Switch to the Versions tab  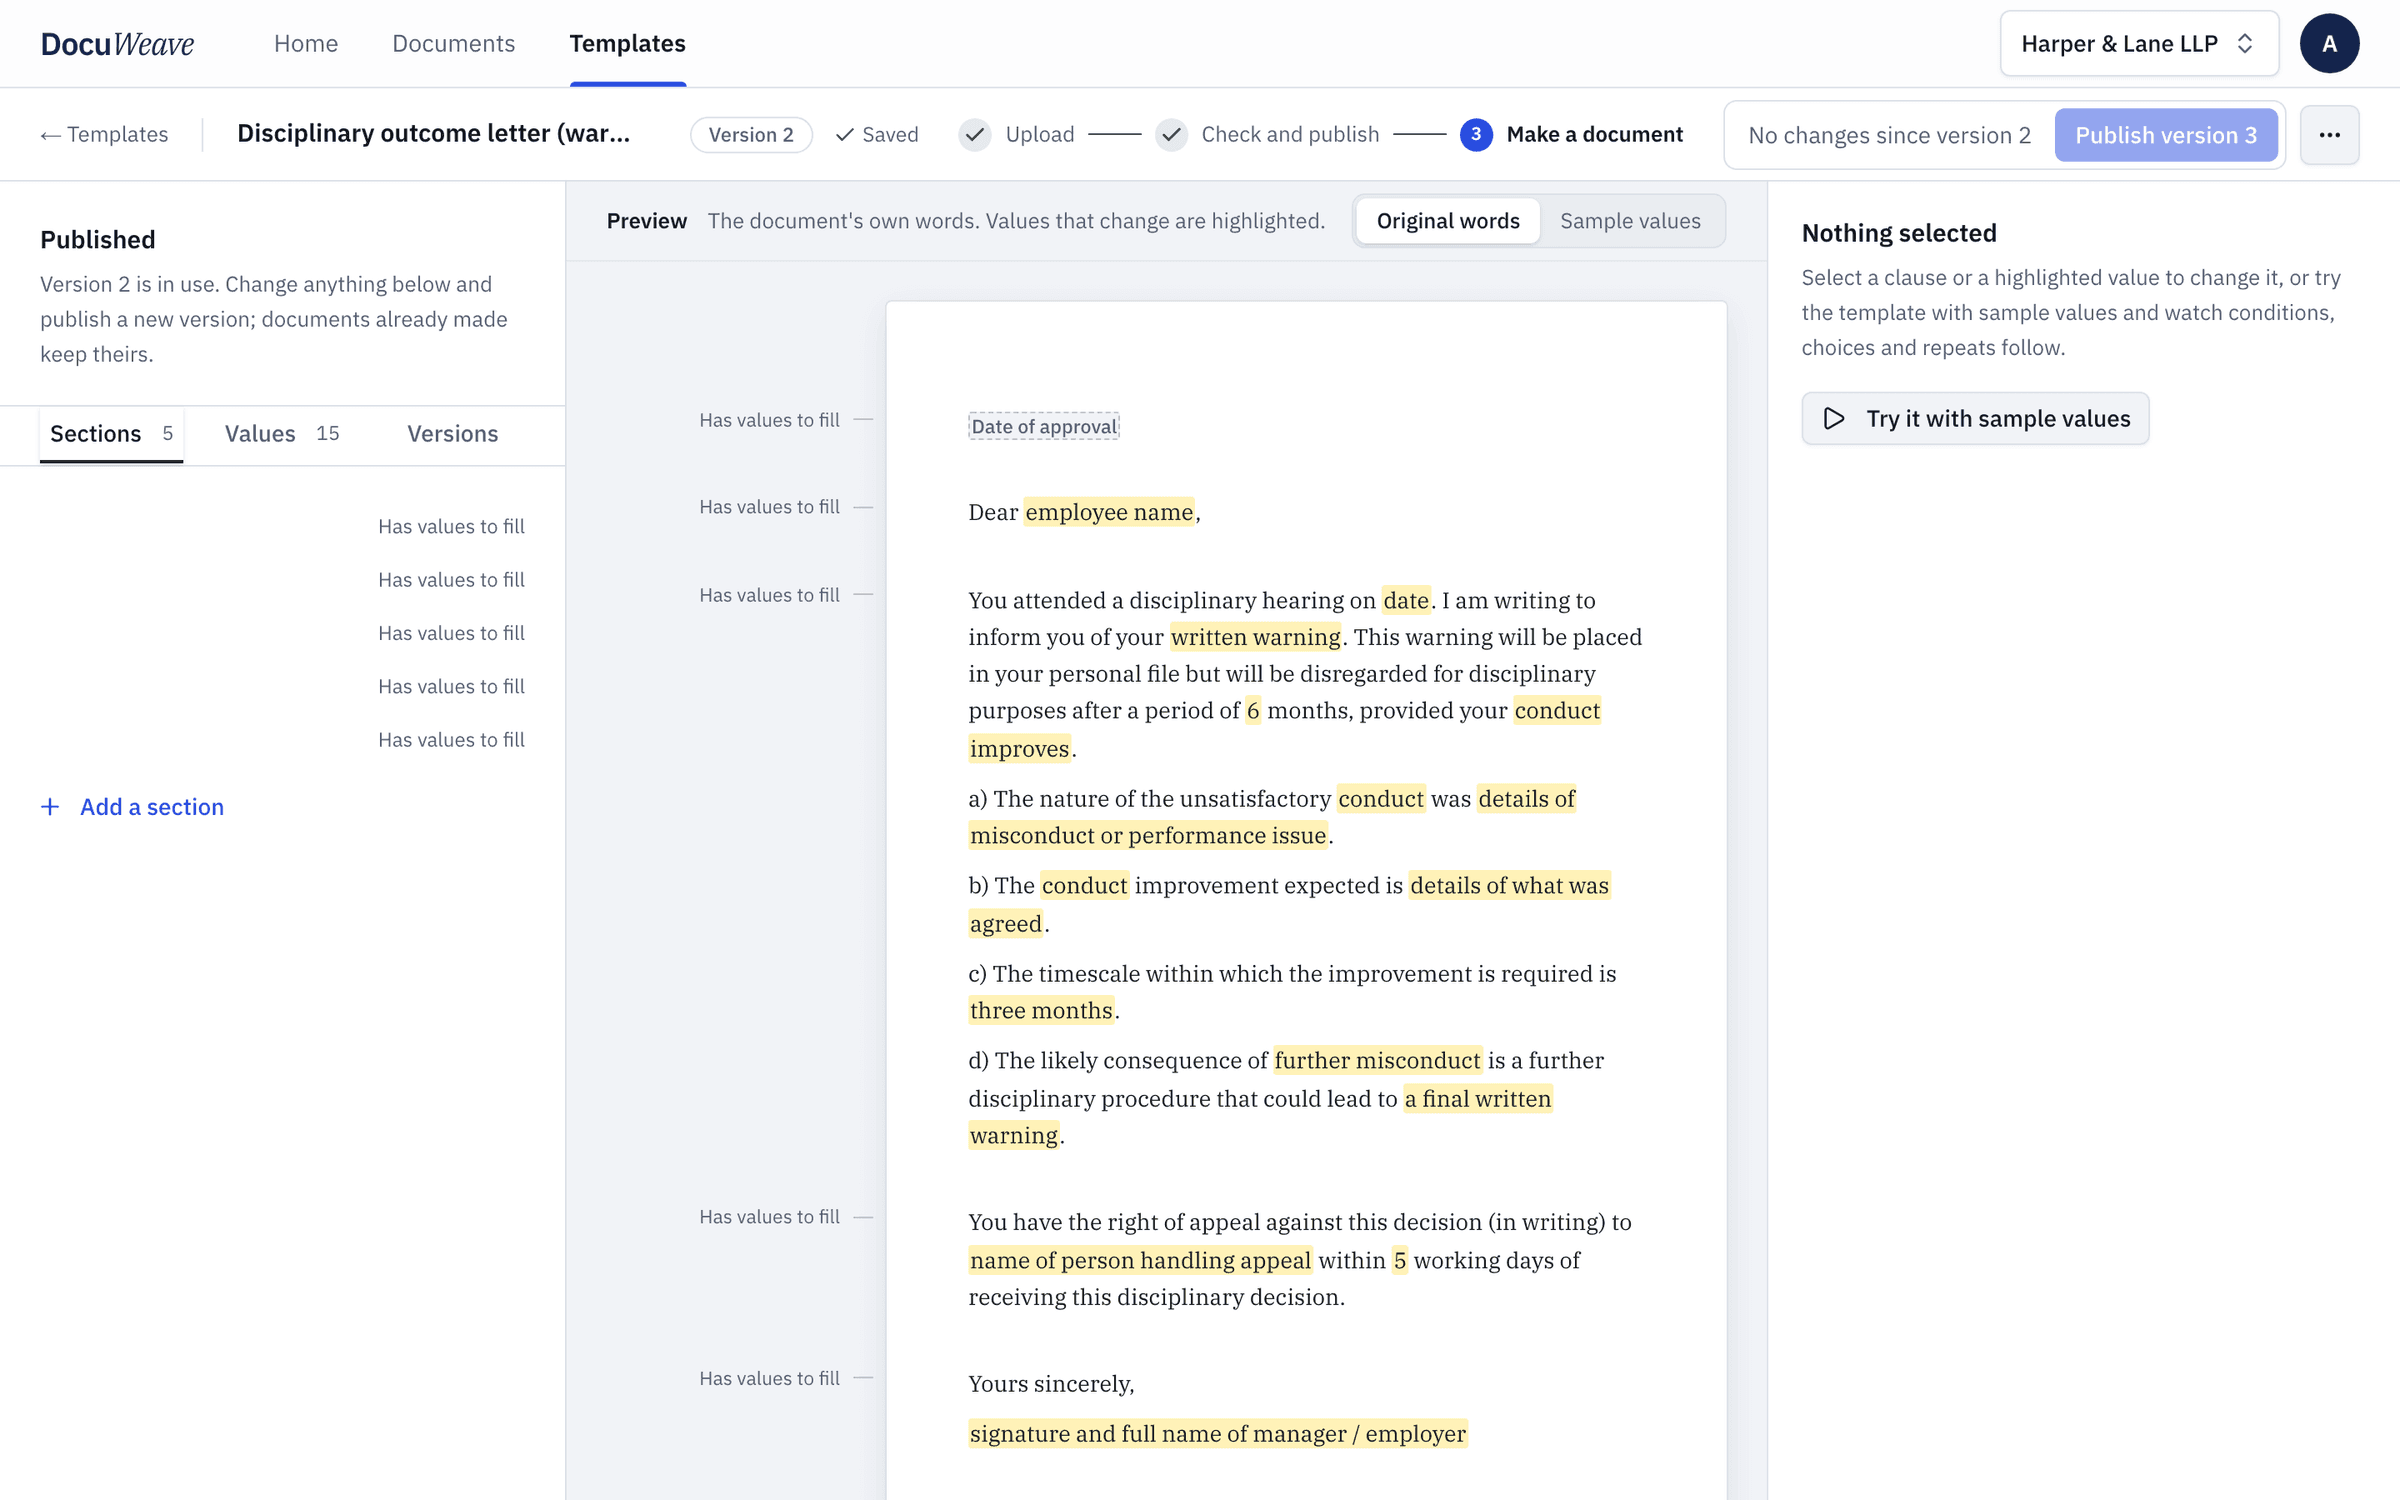(x=452, y=434)
